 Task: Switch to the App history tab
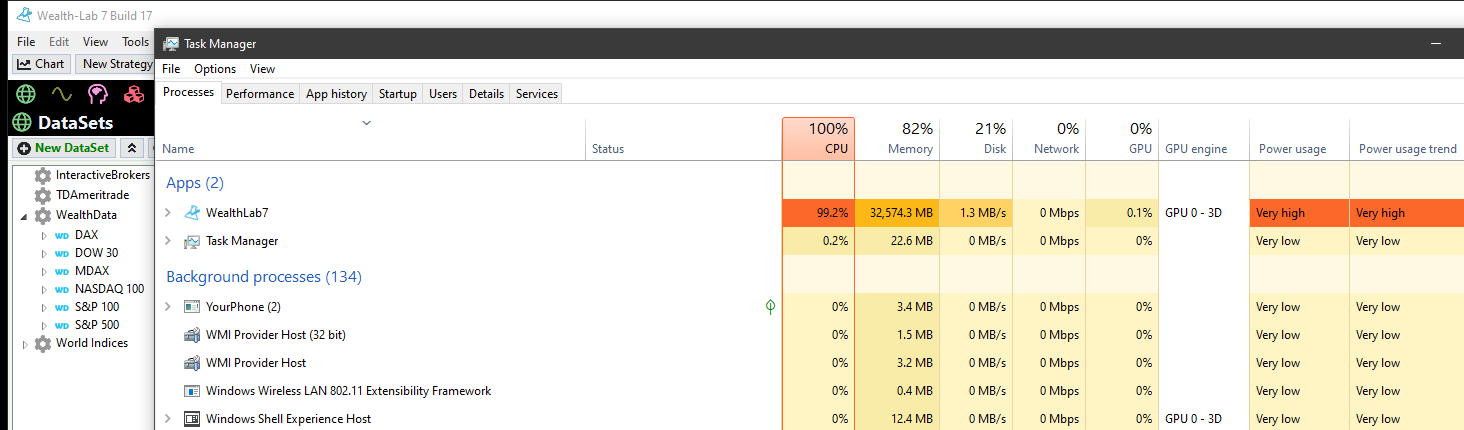pyautogui.click(x=336, y=94)
